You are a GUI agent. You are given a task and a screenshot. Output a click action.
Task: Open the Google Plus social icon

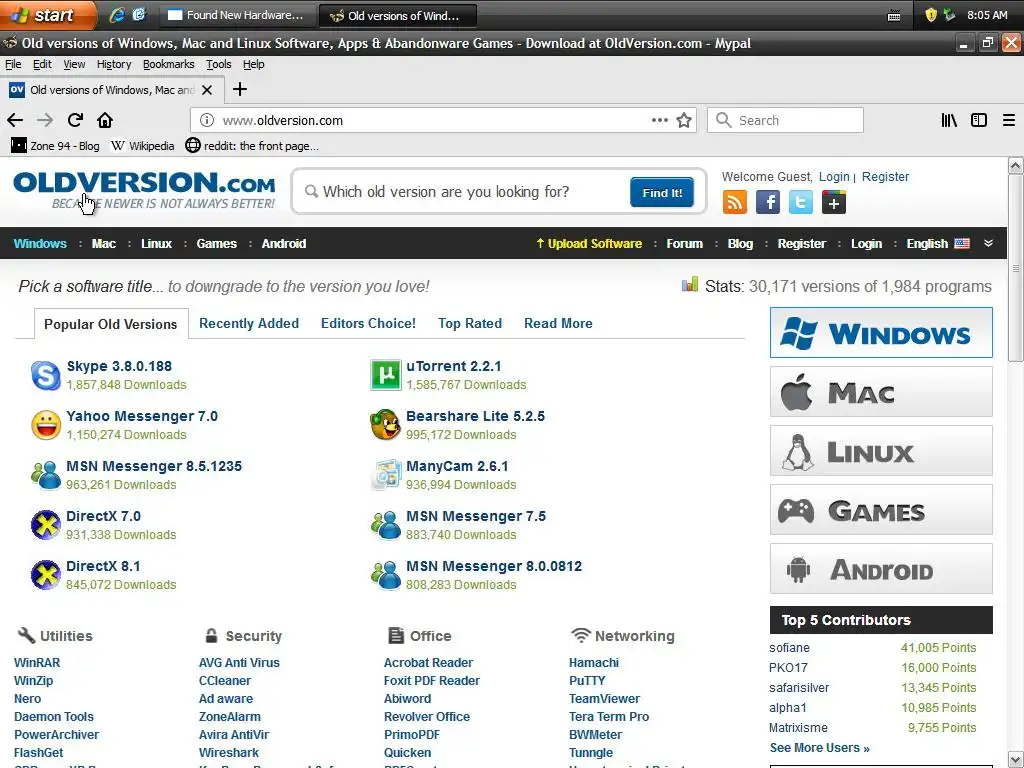coord(834,202)
